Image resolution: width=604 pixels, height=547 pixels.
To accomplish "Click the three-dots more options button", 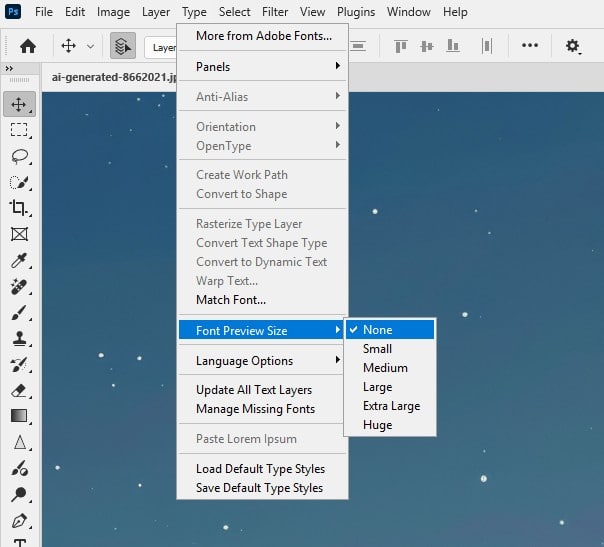I will point(530,46).
